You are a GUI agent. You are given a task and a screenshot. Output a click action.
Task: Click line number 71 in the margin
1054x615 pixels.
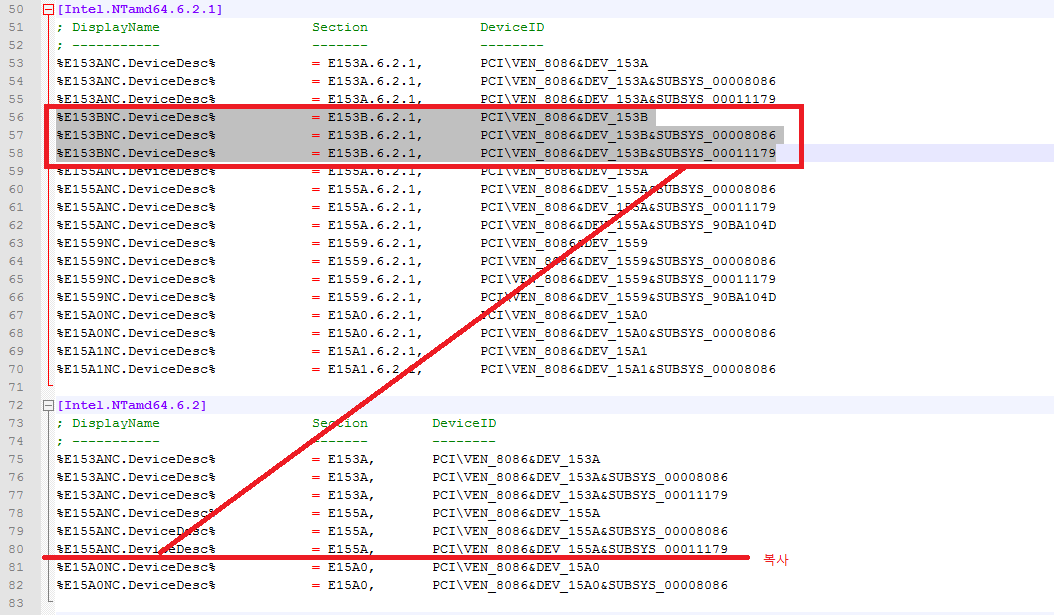coord(16,388)
